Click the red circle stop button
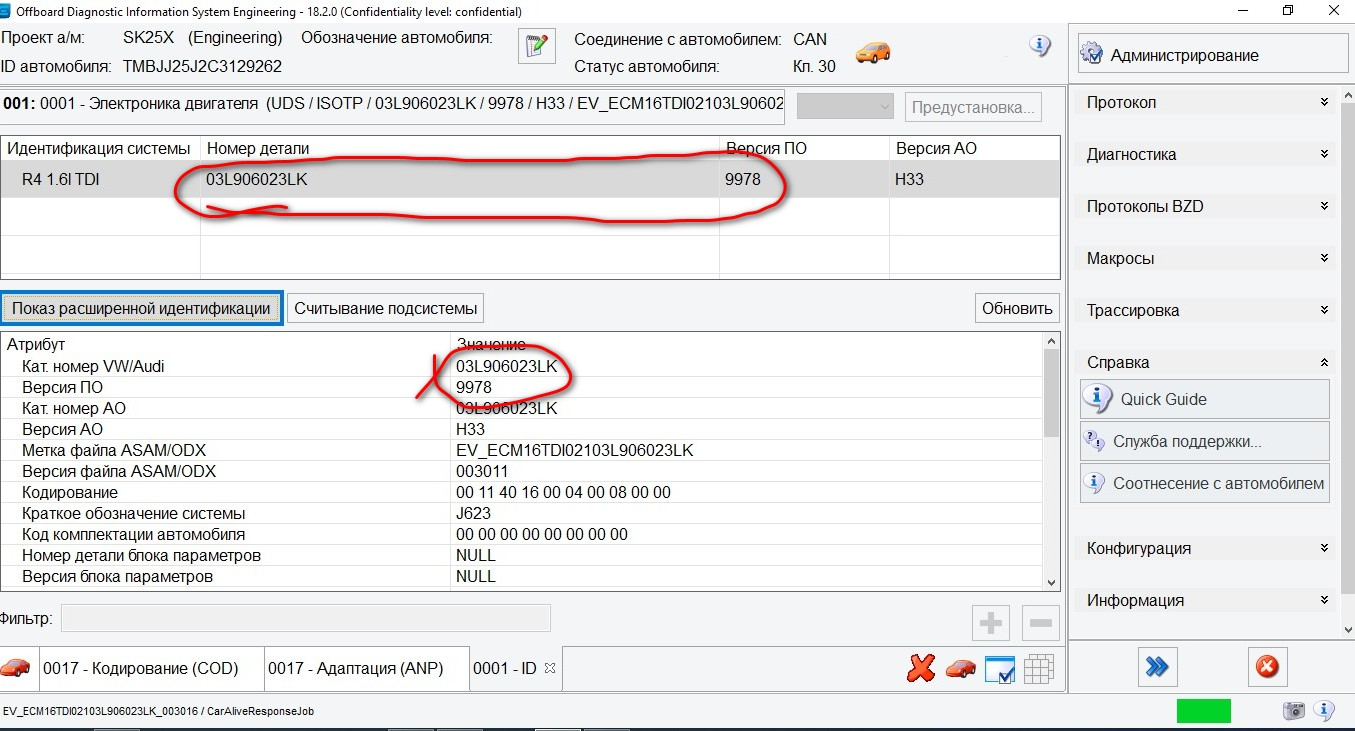The image size is (1355, 731). [1267, 667]
